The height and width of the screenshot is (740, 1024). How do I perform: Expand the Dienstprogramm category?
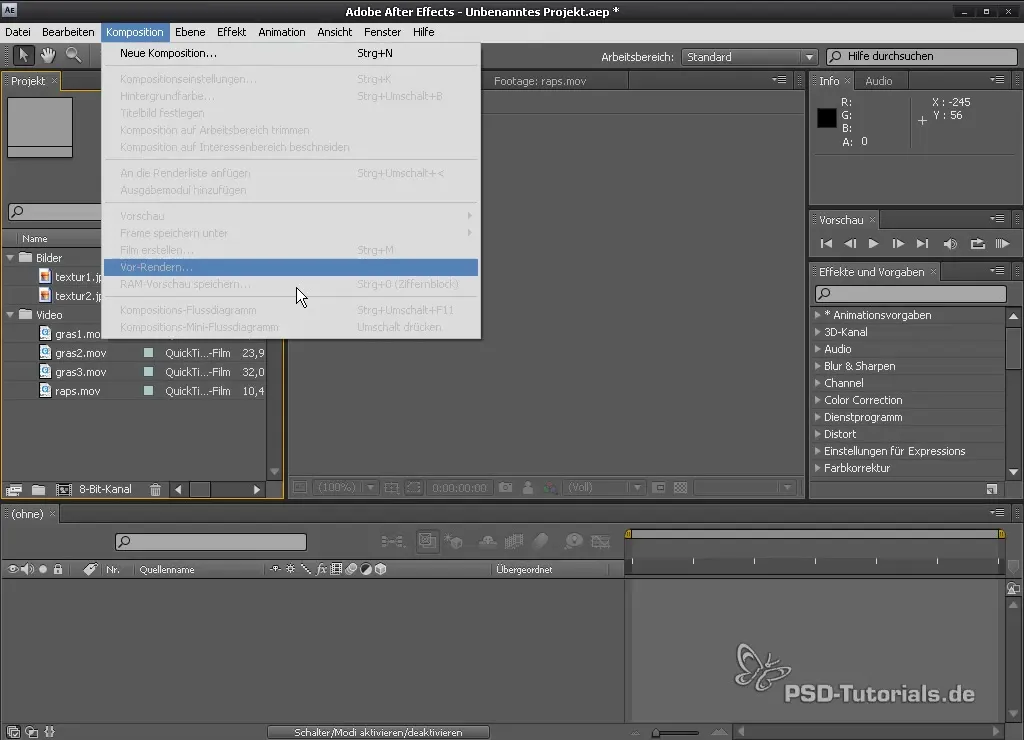pos(818,417)
